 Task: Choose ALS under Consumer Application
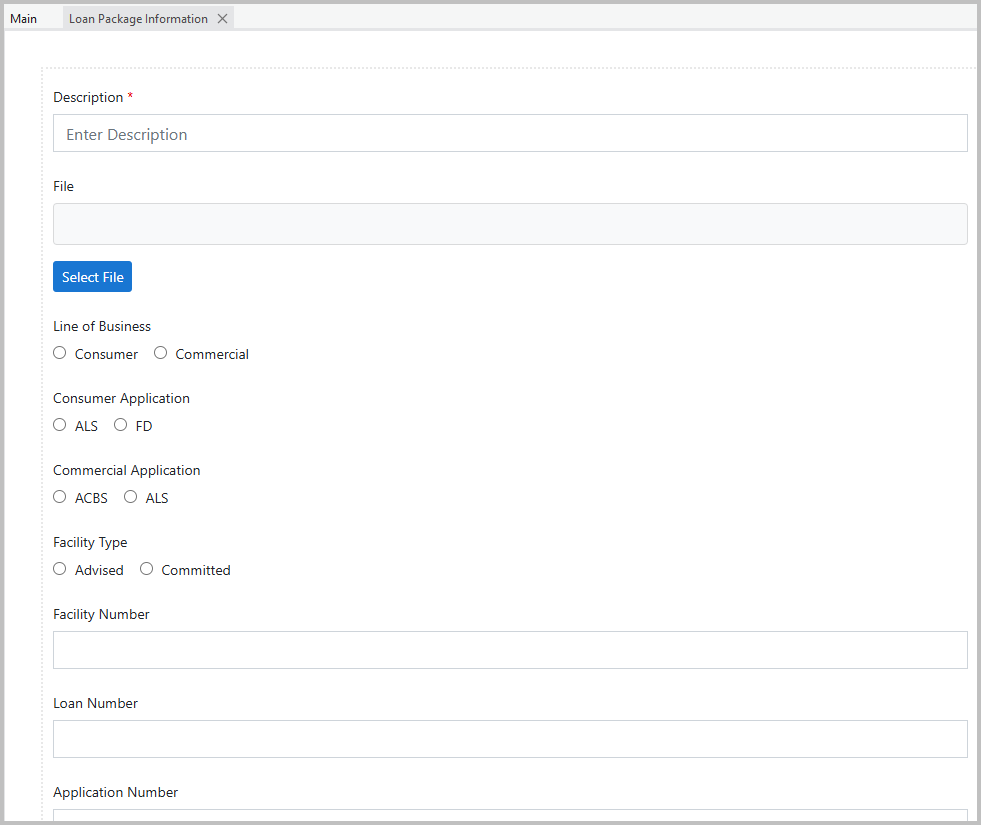(x=60, y=424)
